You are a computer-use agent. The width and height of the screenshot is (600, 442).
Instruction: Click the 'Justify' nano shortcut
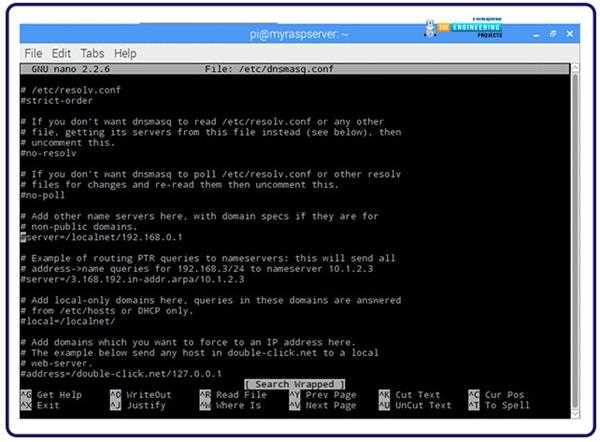click(138, 405)
